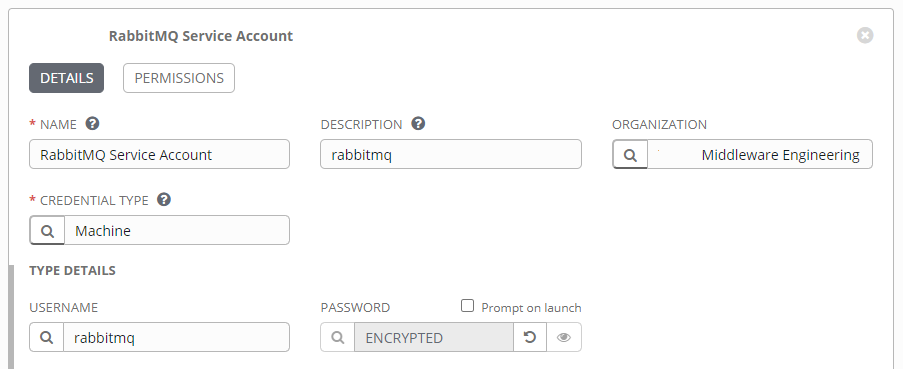The height and width of the screenshot is (369, 903).
Task: Click the username field search icon
Action: click(x=47, y=337)
